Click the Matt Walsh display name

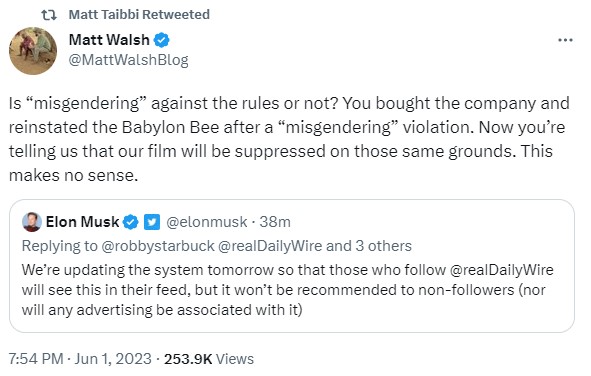click(x=109, y=40)
